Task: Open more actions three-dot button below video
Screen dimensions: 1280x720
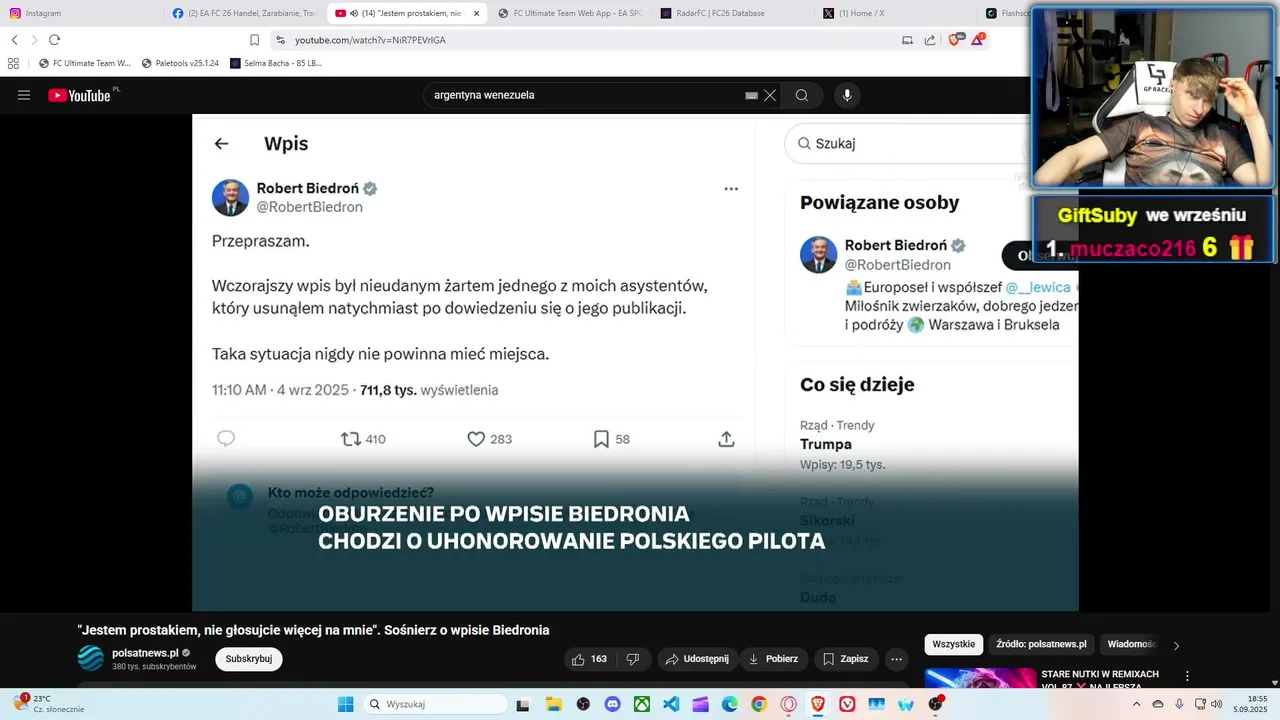Action: coord(896,659)
